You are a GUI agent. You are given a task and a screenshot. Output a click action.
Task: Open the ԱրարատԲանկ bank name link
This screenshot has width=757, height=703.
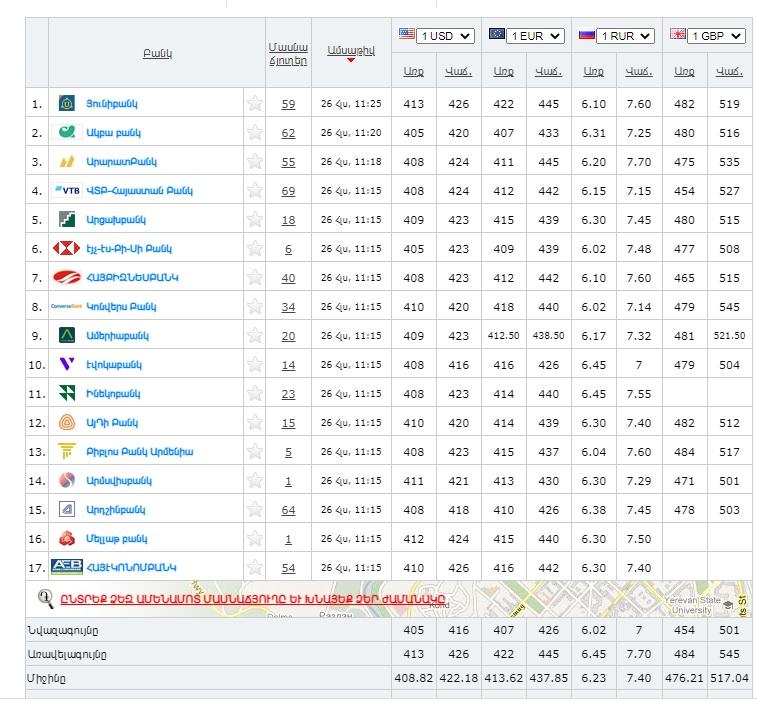[x=121, y=161]
